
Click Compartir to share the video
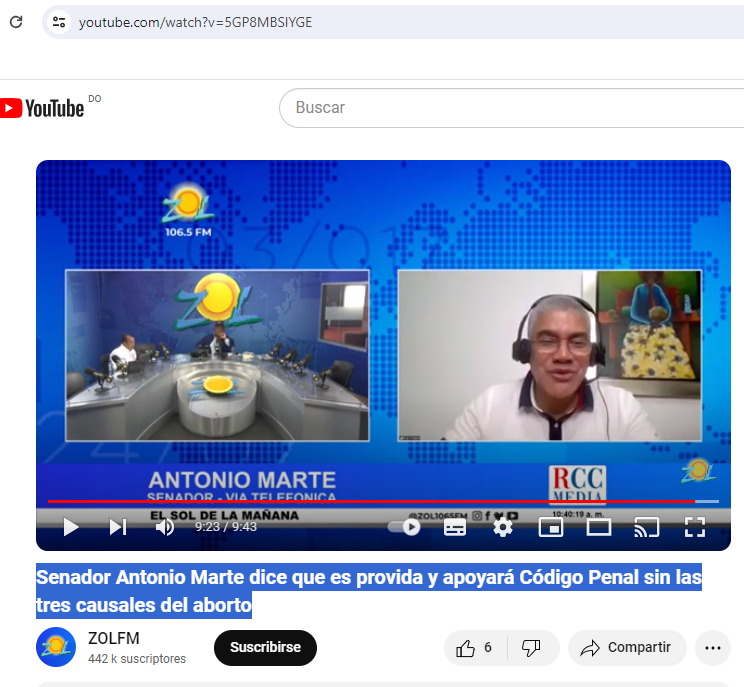(x=627, y=648)
